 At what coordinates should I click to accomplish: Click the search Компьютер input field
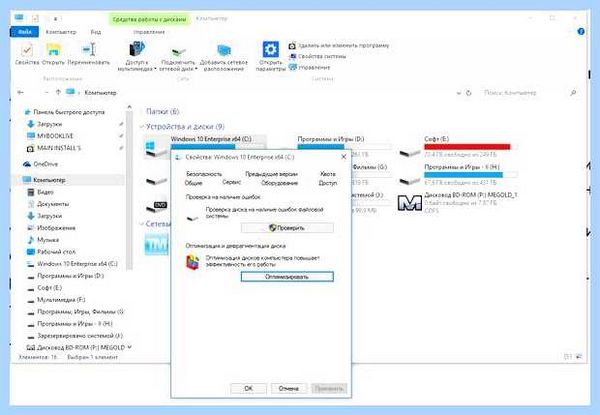526,93
